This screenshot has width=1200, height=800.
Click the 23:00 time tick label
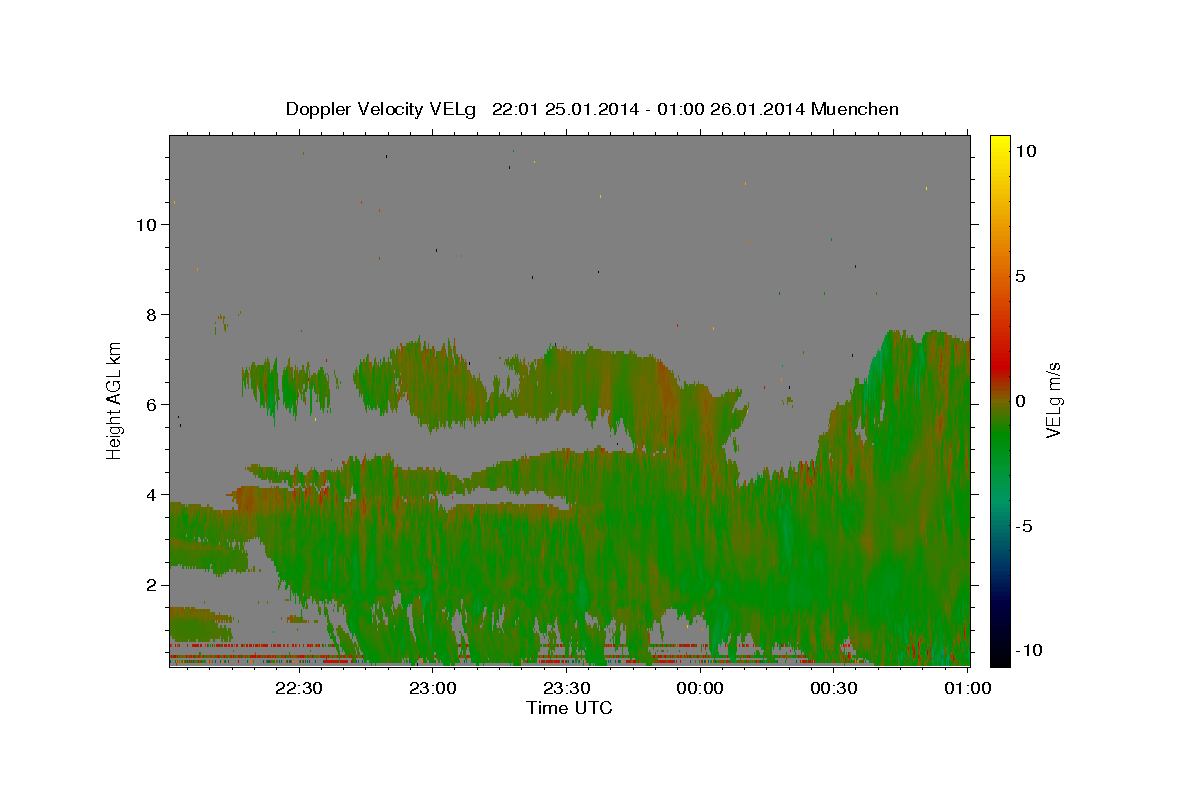(433, 688)
